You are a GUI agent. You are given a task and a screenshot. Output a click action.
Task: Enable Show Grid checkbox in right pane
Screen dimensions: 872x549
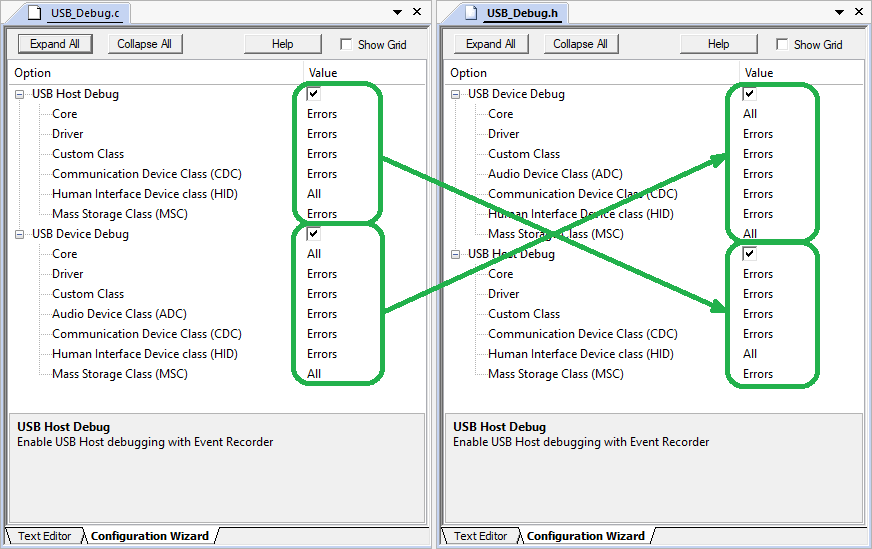tap(782, 44)
